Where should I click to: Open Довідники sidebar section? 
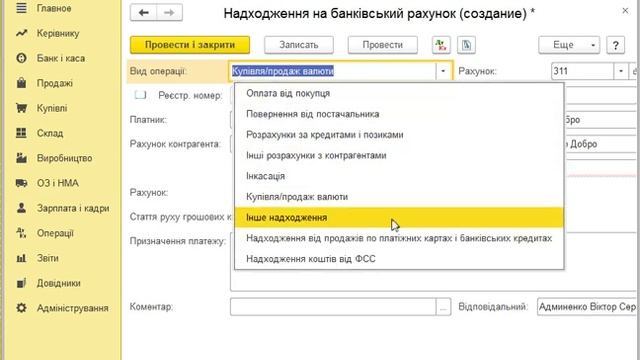pyautogui.click(x=58, y=283)
